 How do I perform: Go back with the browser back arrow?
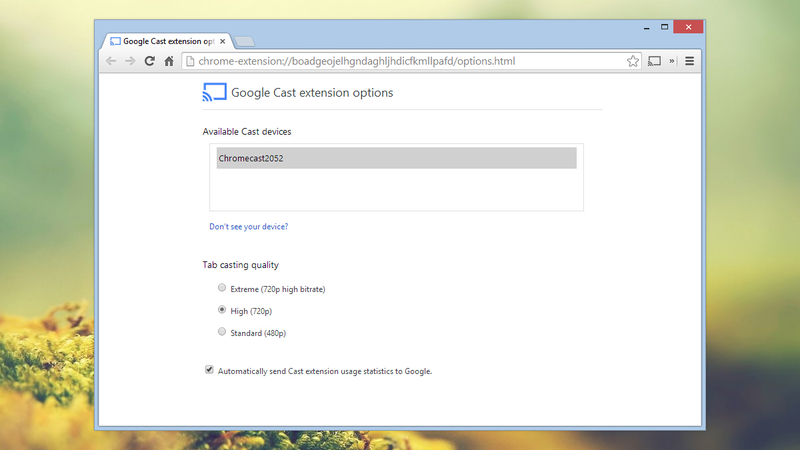111,61
